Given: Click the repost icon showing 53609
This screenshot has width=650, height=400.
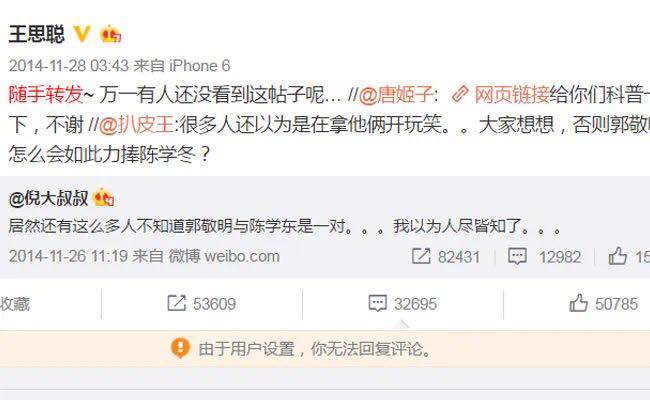Looking at the screenshot, I should (x=177, y=303).
